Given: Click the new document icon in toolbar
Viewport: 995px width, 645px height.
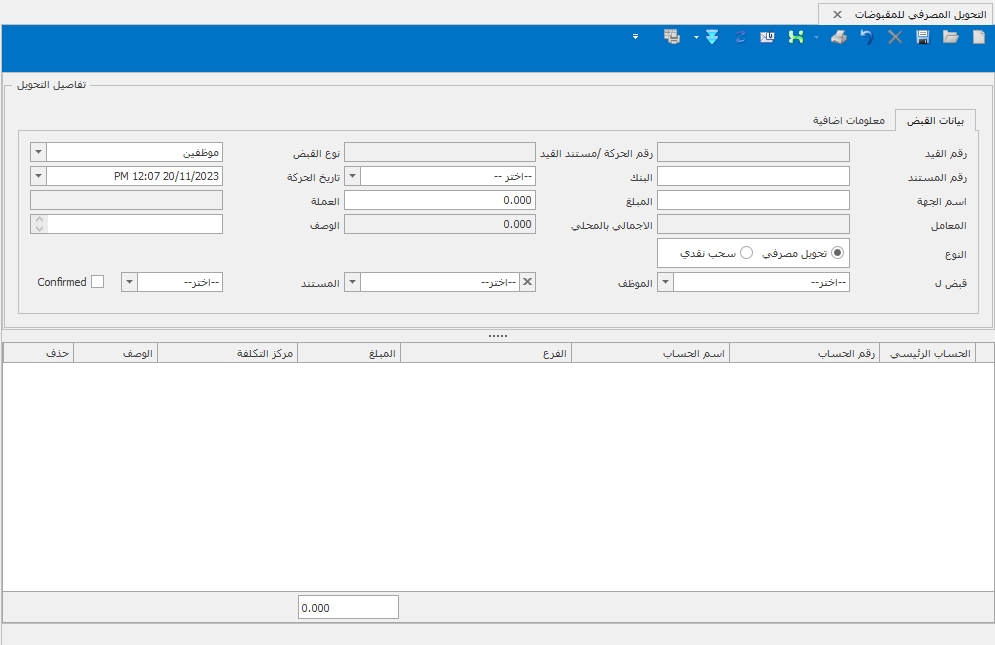Looking at the screenshot, I should tap(978, 37).
